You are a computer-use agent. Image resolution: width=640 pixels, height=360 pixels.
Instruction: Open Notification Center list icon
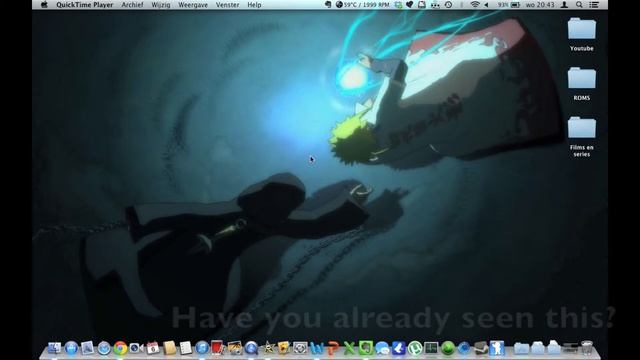tap(594, 5)
